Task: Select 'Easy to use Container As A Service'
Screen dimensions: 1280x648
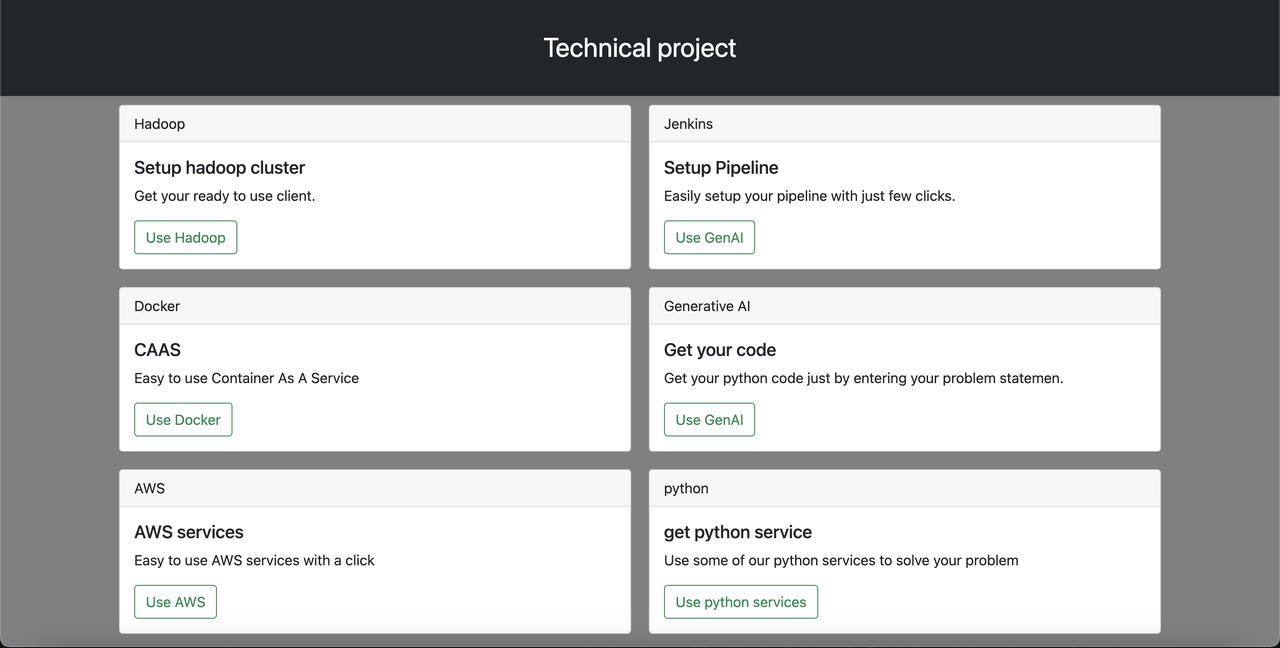Action: pyautogui.click(x=246, y=378)
